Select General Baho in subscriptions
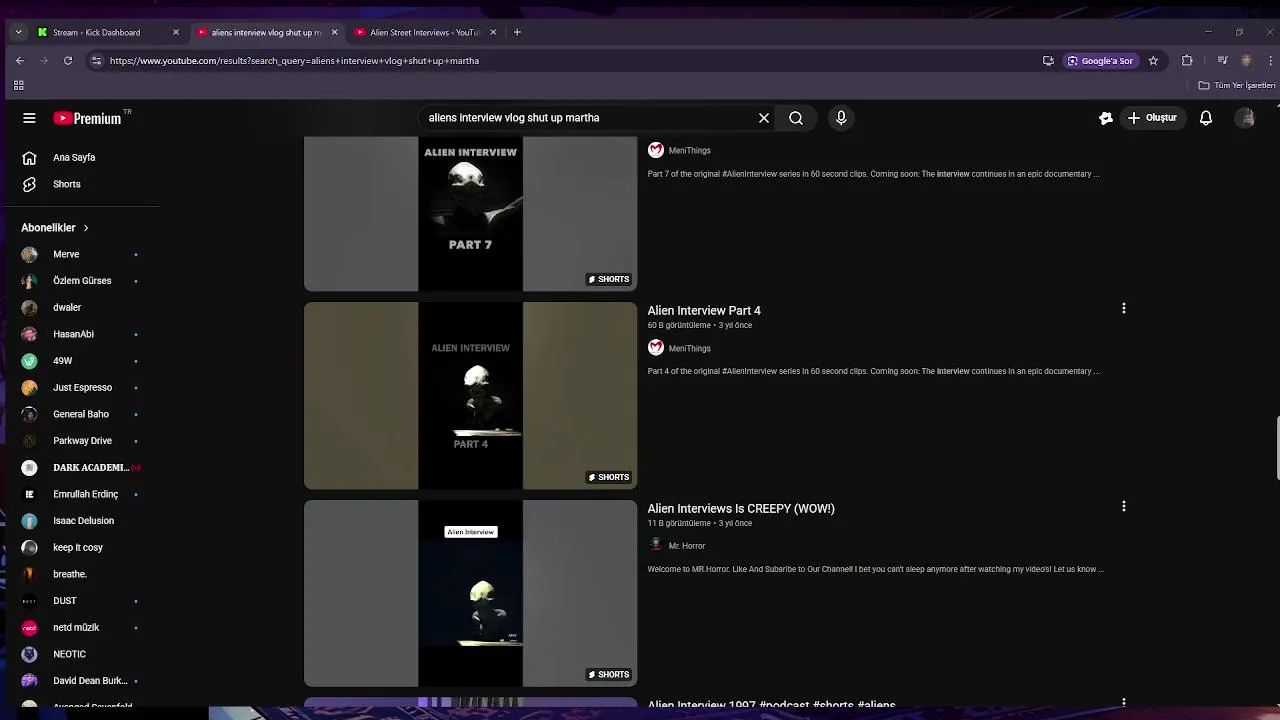The width and height of the screenshot is (1280, 720). 82,414
